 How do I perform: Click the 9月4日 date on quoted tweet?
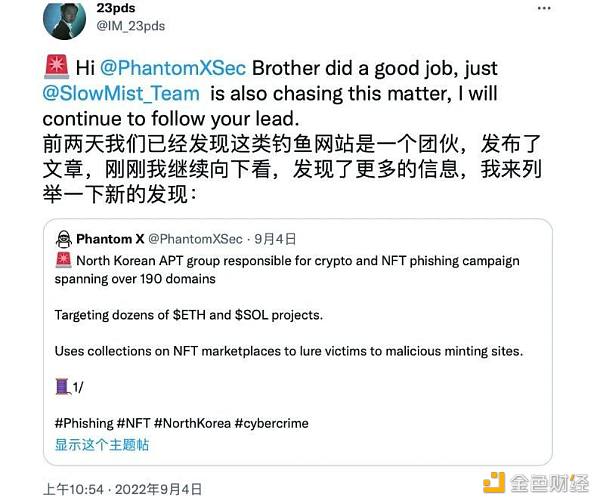275,239
